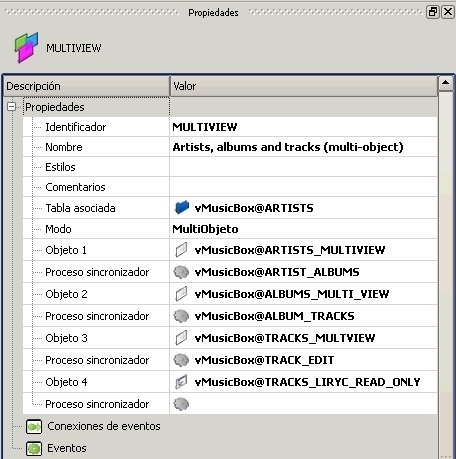
Task: Click the empty last Proceso sincronizador gear icon
Action: [x=181, y=404]
